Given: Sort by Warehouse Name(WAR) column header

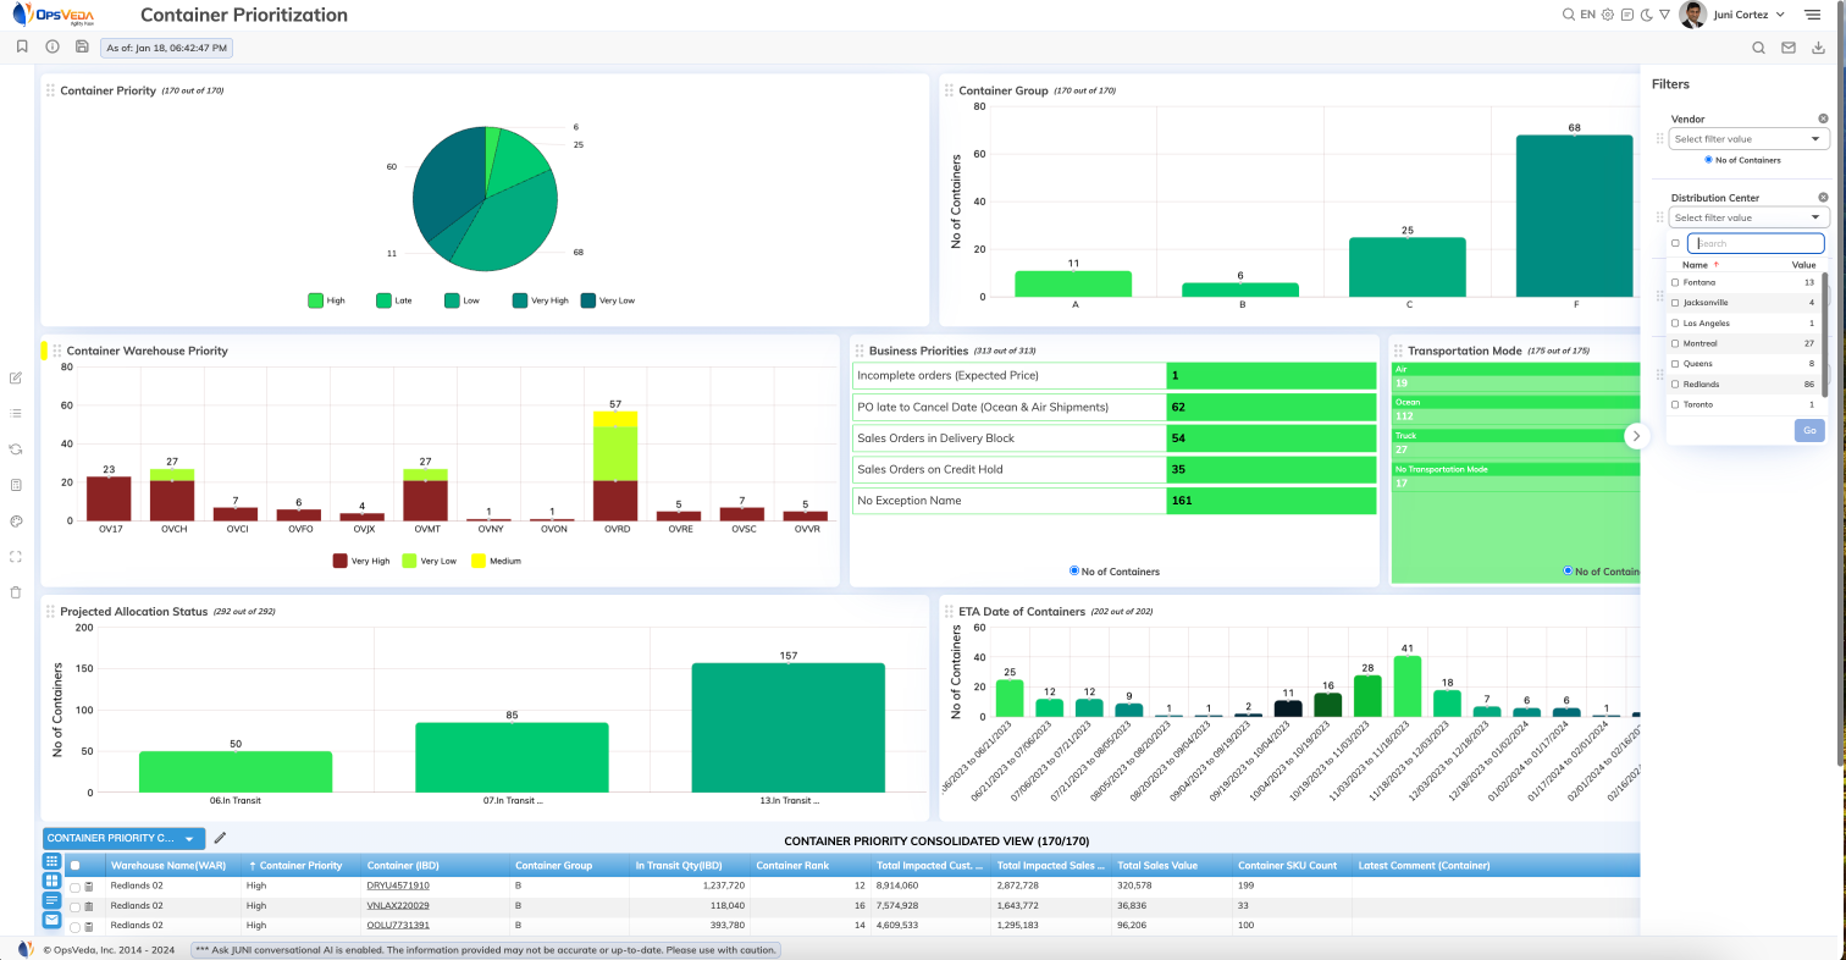Looking at the screenshot, I should [168, 866].
